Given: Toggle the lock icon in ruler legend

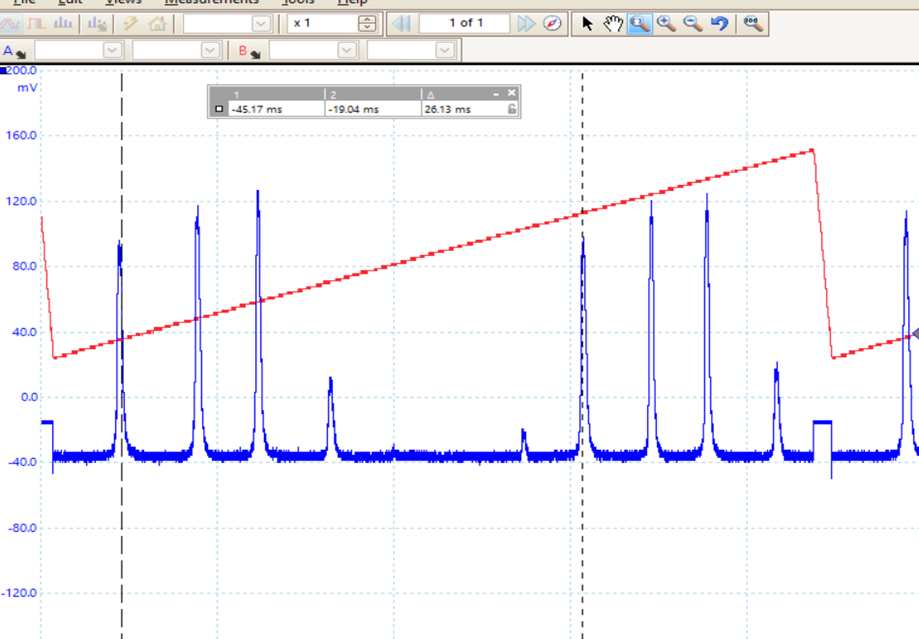Looking at the screenshot, I should (512, 109).
